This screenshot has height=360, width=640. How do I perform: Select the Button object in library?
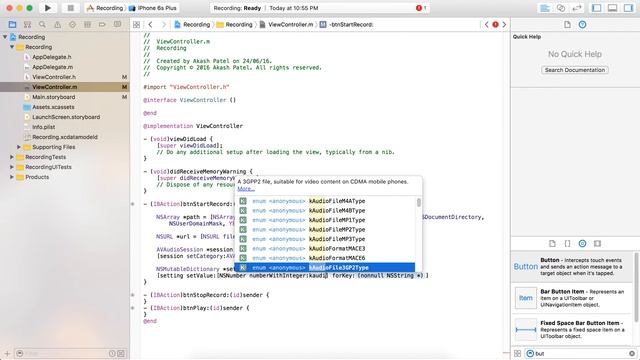pyautogui.click(x=572, y=267)
